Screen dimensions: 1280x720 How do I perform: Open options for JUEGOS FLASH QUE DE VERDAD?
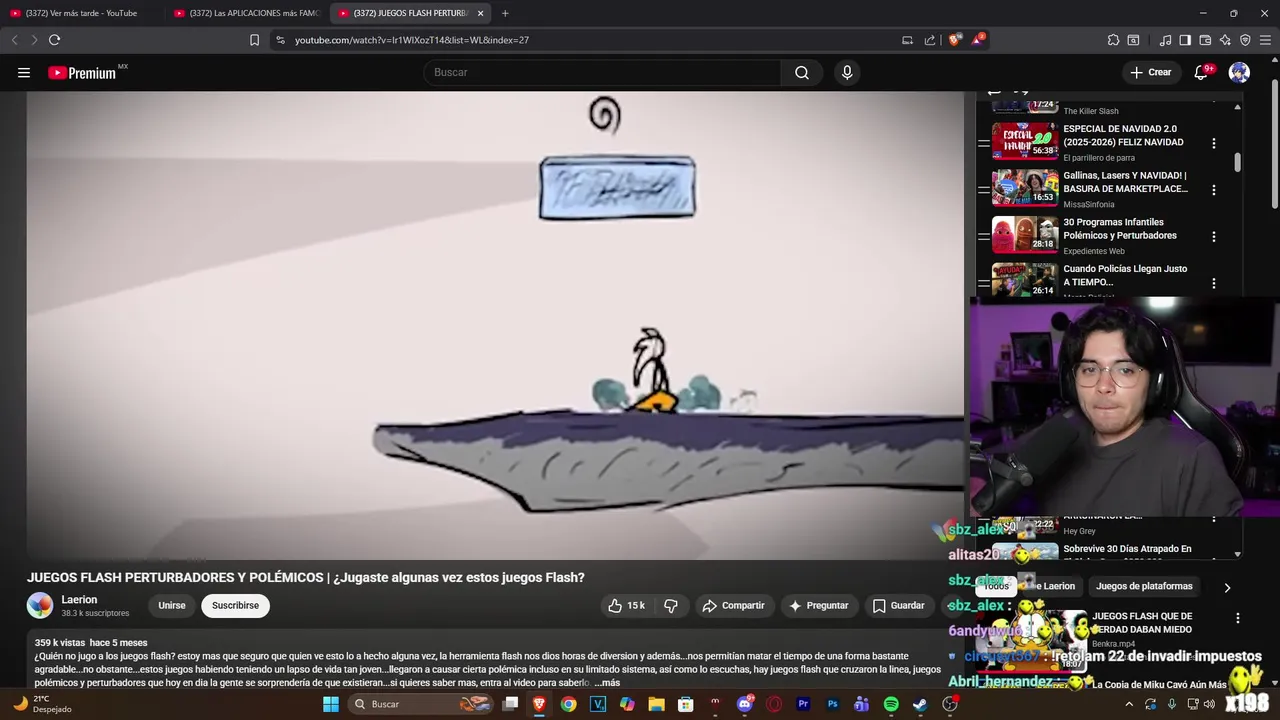tap(1237, 618)
